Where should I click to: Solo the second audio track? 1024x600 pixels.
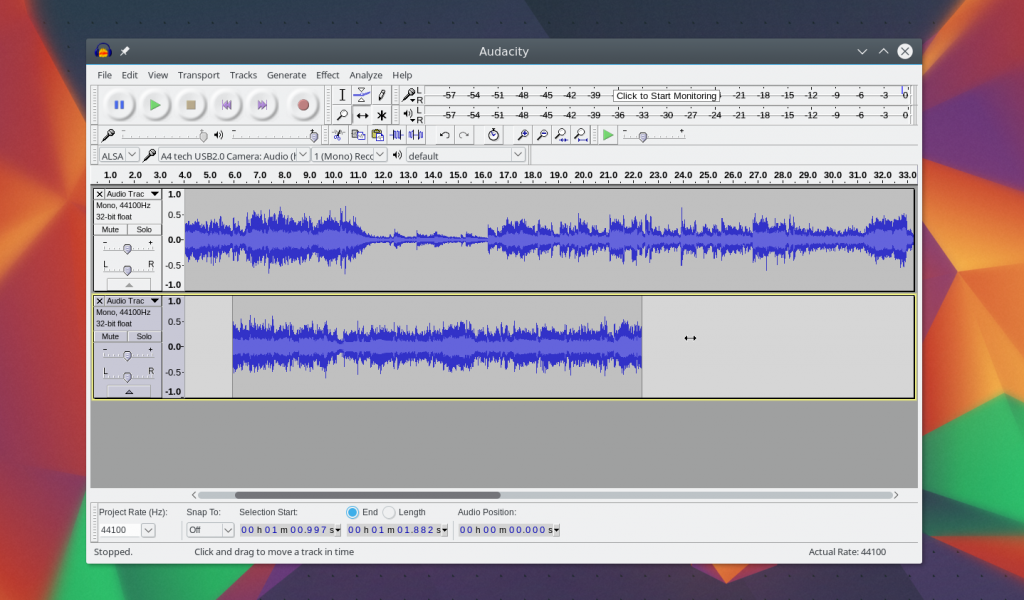click(144, 336)
